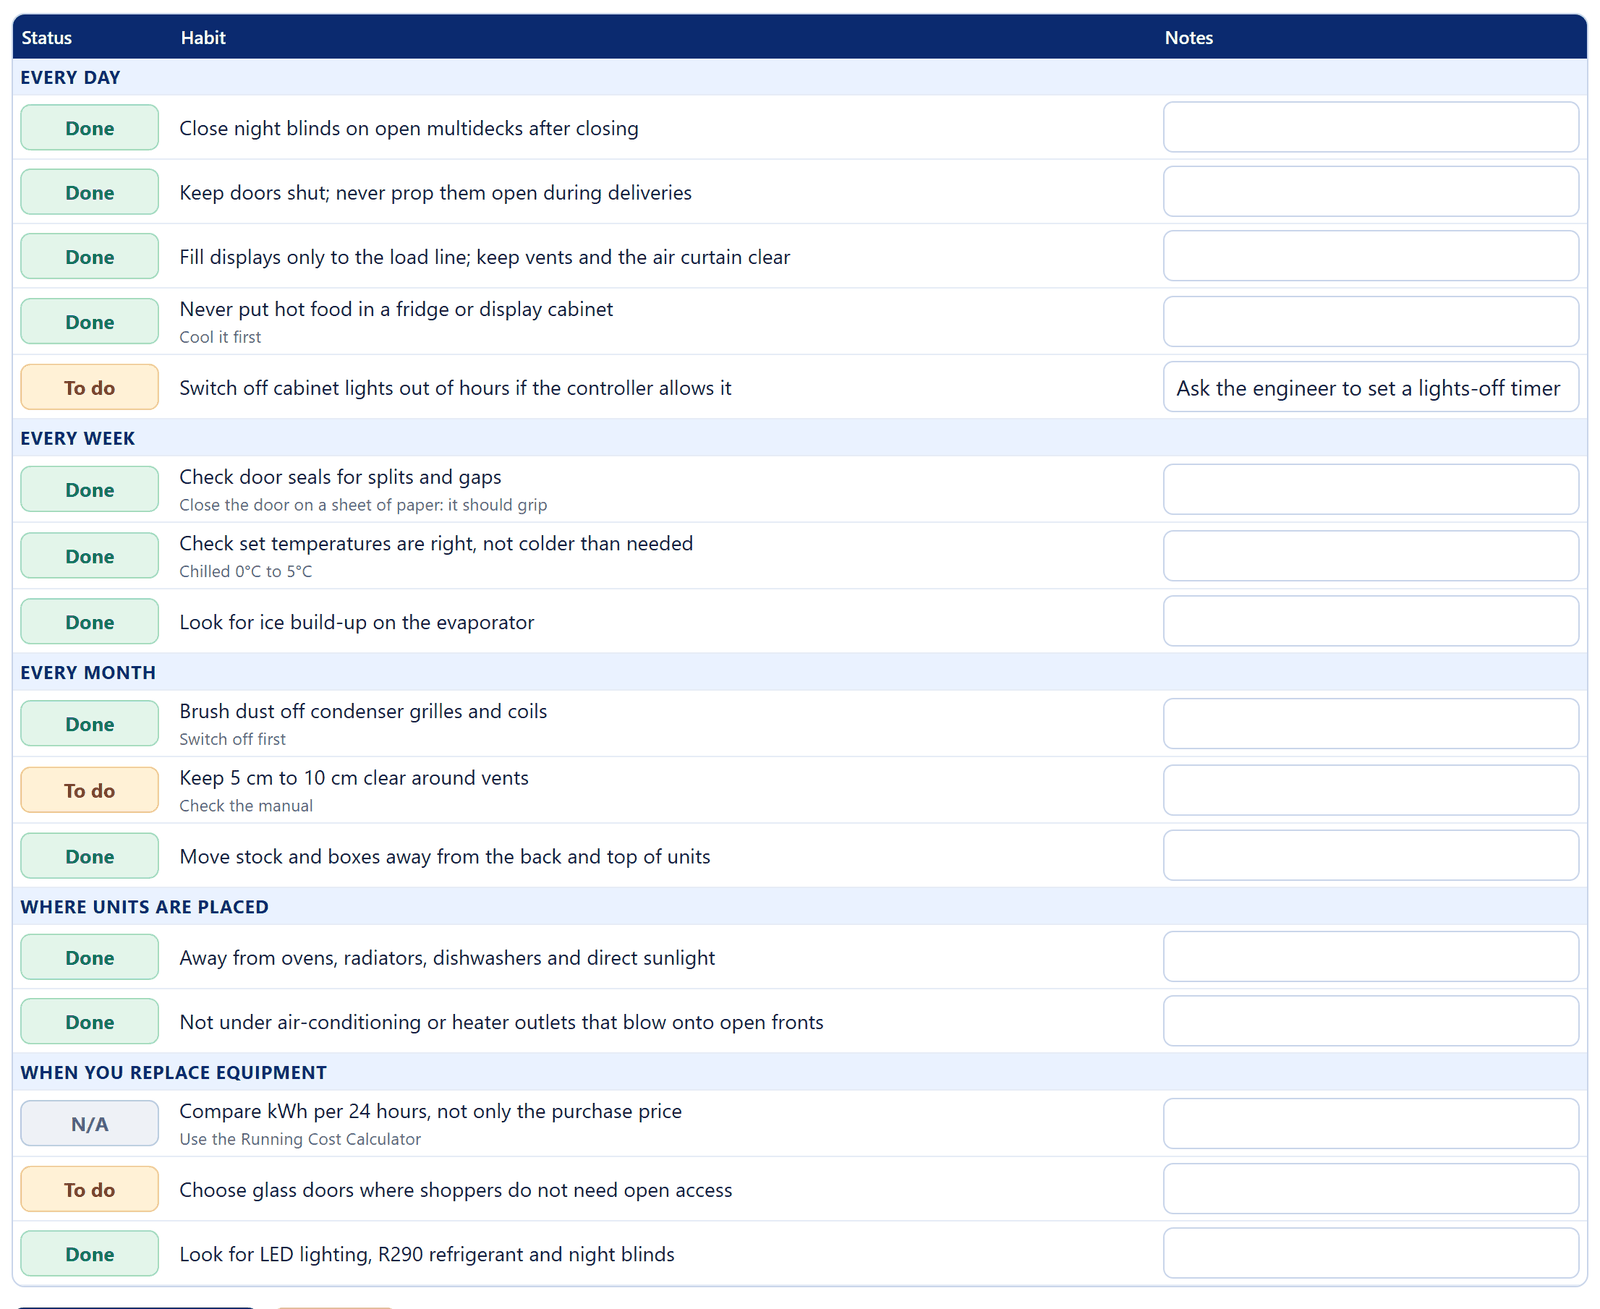Click 'Chilled 0°C to 5°C' hint text
1600x1309 pixels.
coord(246,571)
